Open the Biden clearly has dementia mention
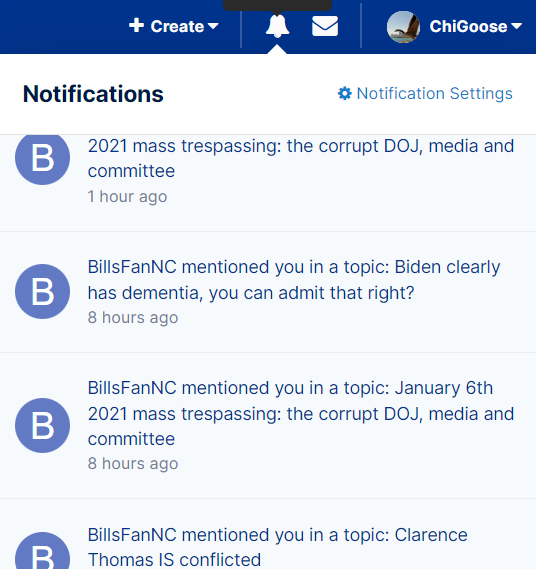The image size is (536, 569). [268, 292]
